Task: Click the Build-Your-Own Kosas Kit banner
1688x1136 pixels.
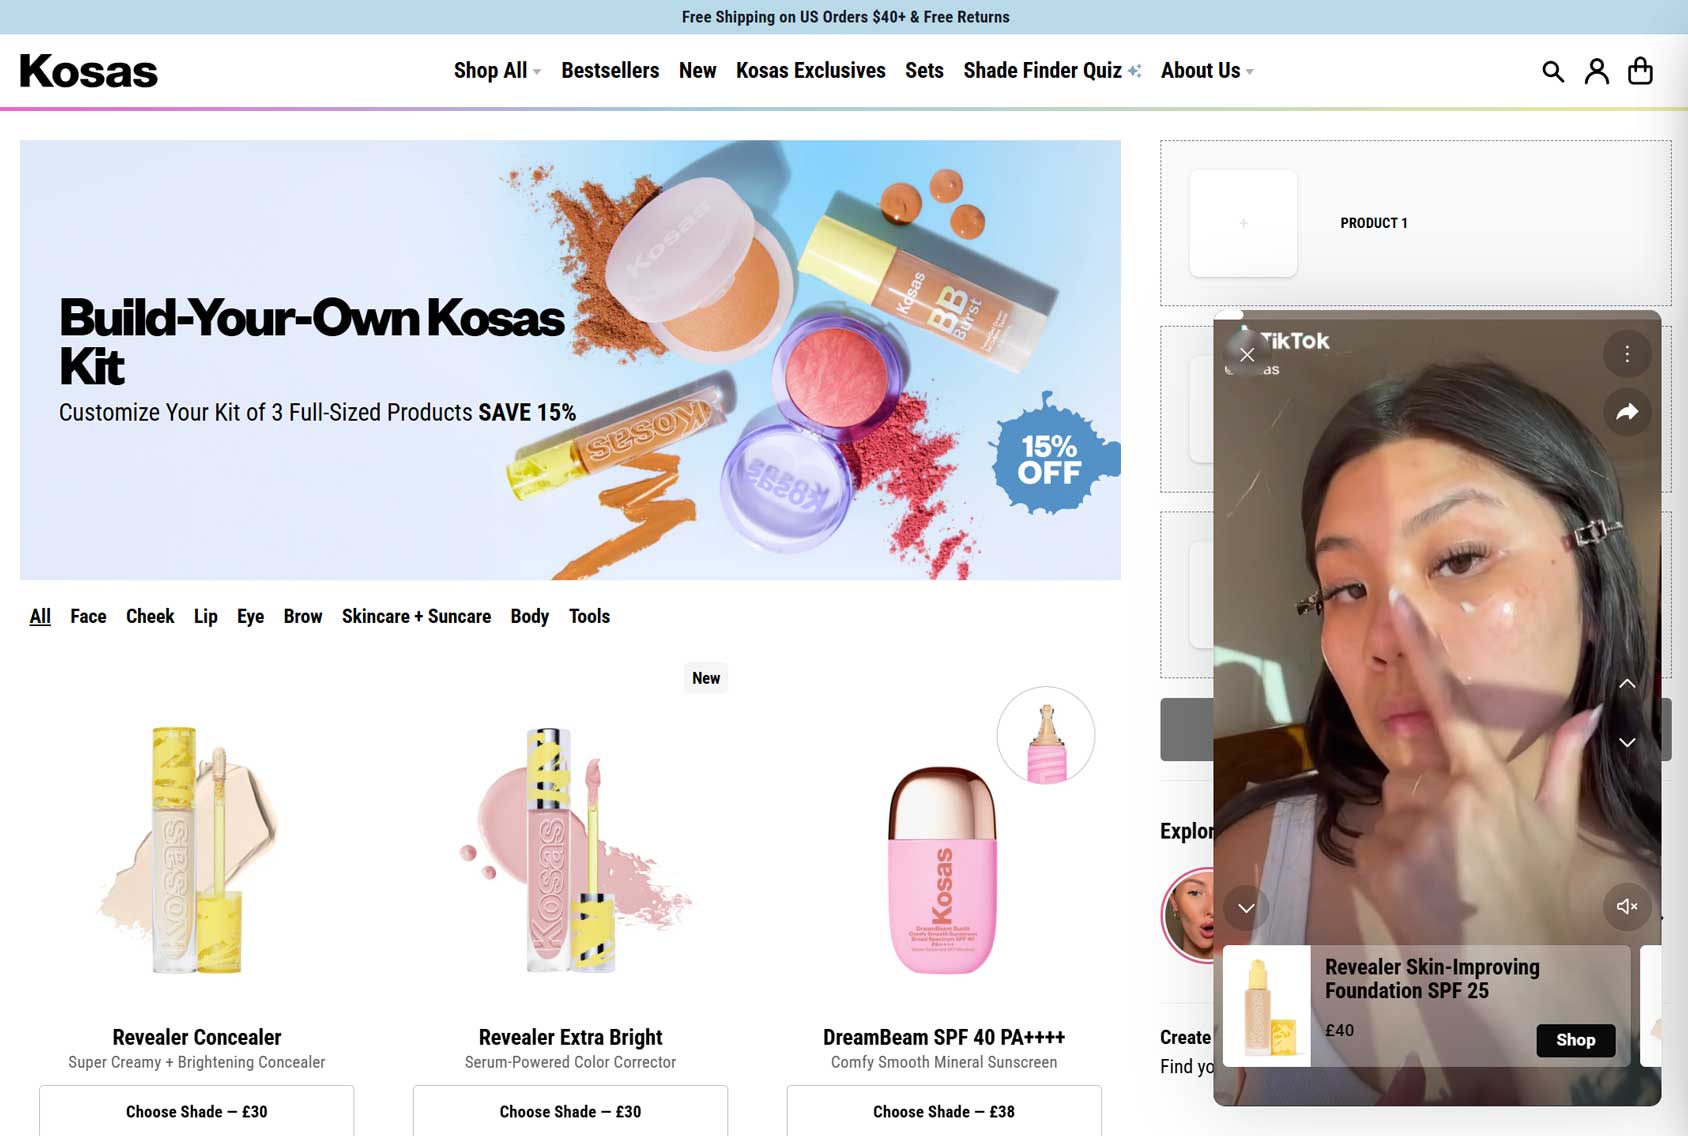Action: [x=570, y=360]
